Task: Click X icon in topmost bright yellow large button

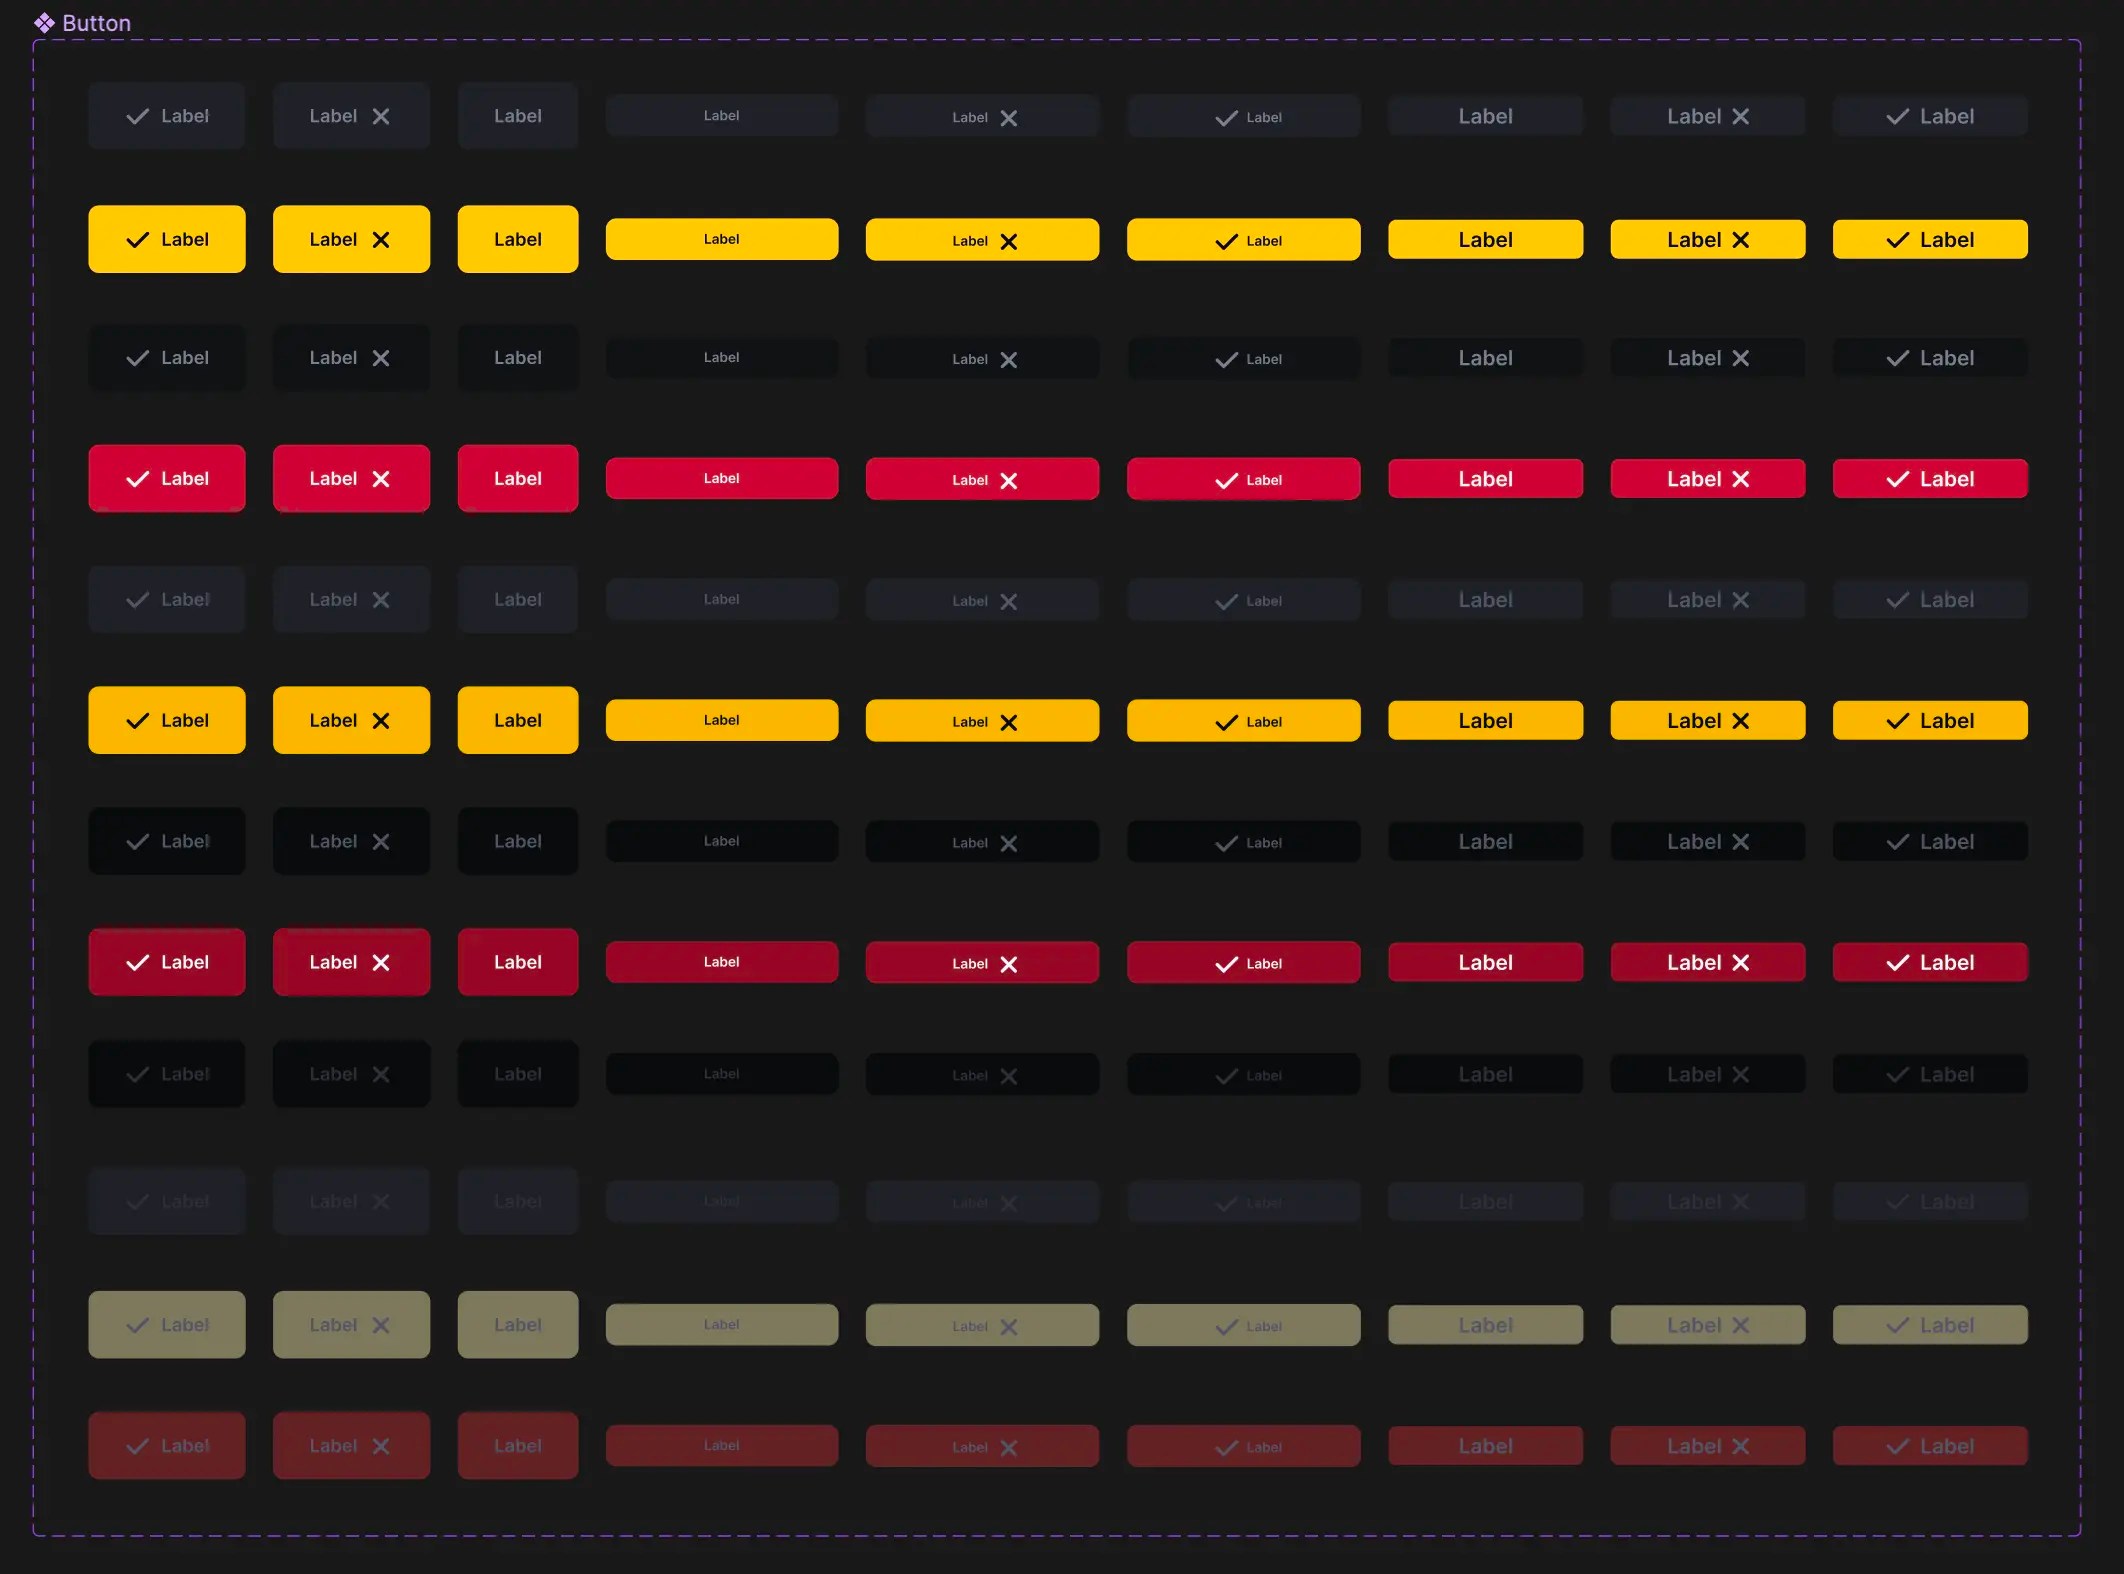Action: point(381,240)
